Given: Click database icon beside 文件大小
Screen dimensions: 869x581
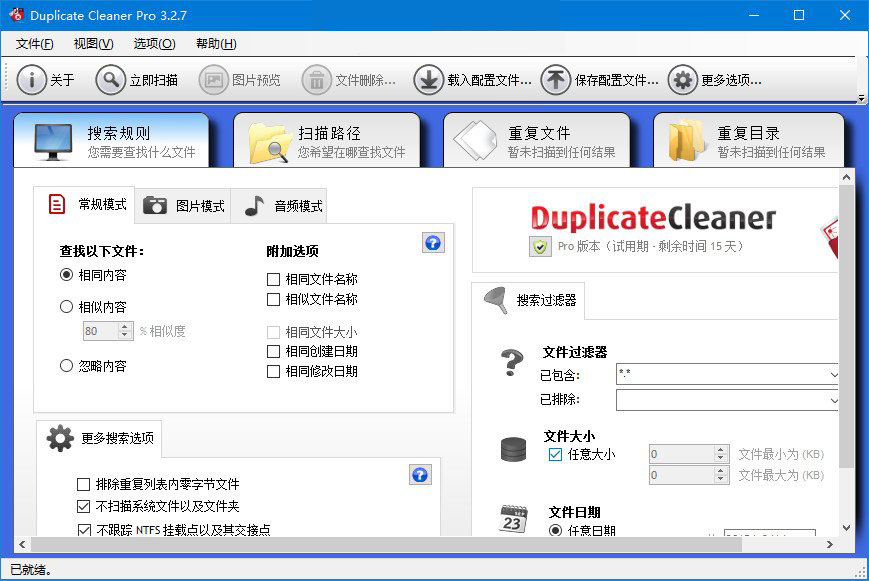Looking at the screenshot, I should click(x=513, y=449).
